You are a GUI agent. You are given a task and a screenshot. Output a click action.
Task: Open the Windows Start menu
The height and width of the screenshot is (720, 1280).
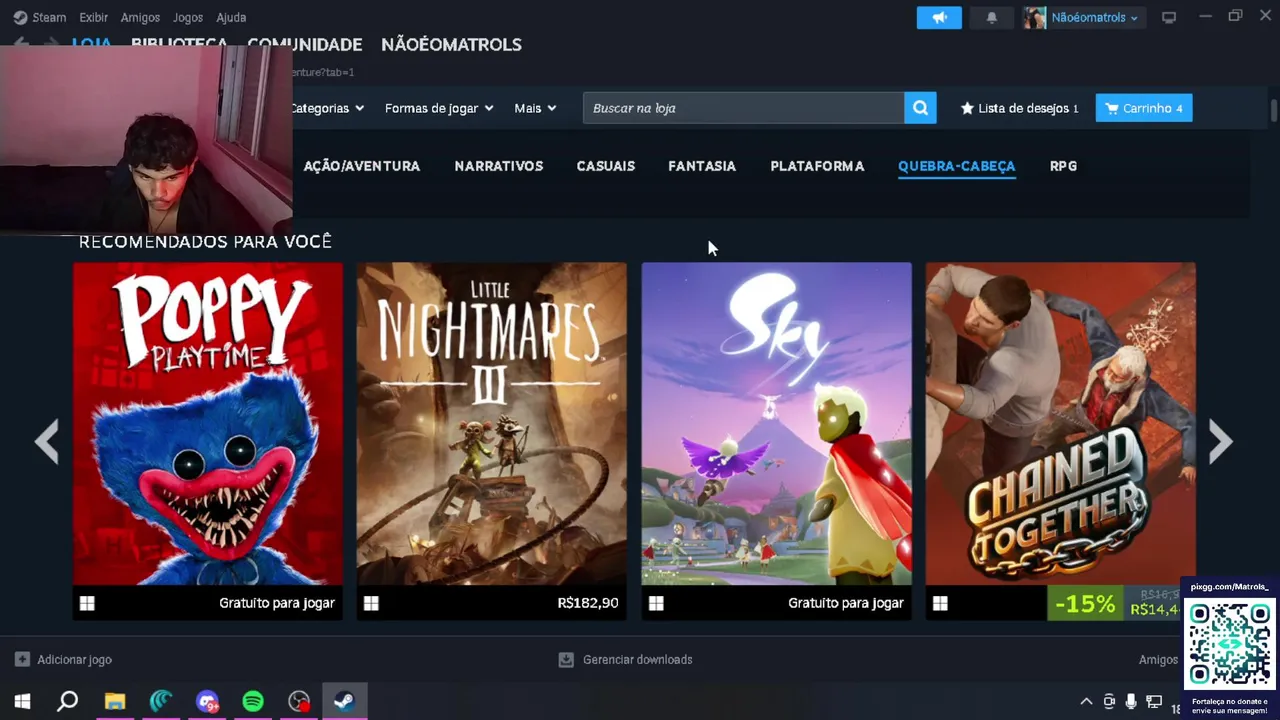click(x=22, y=702)
